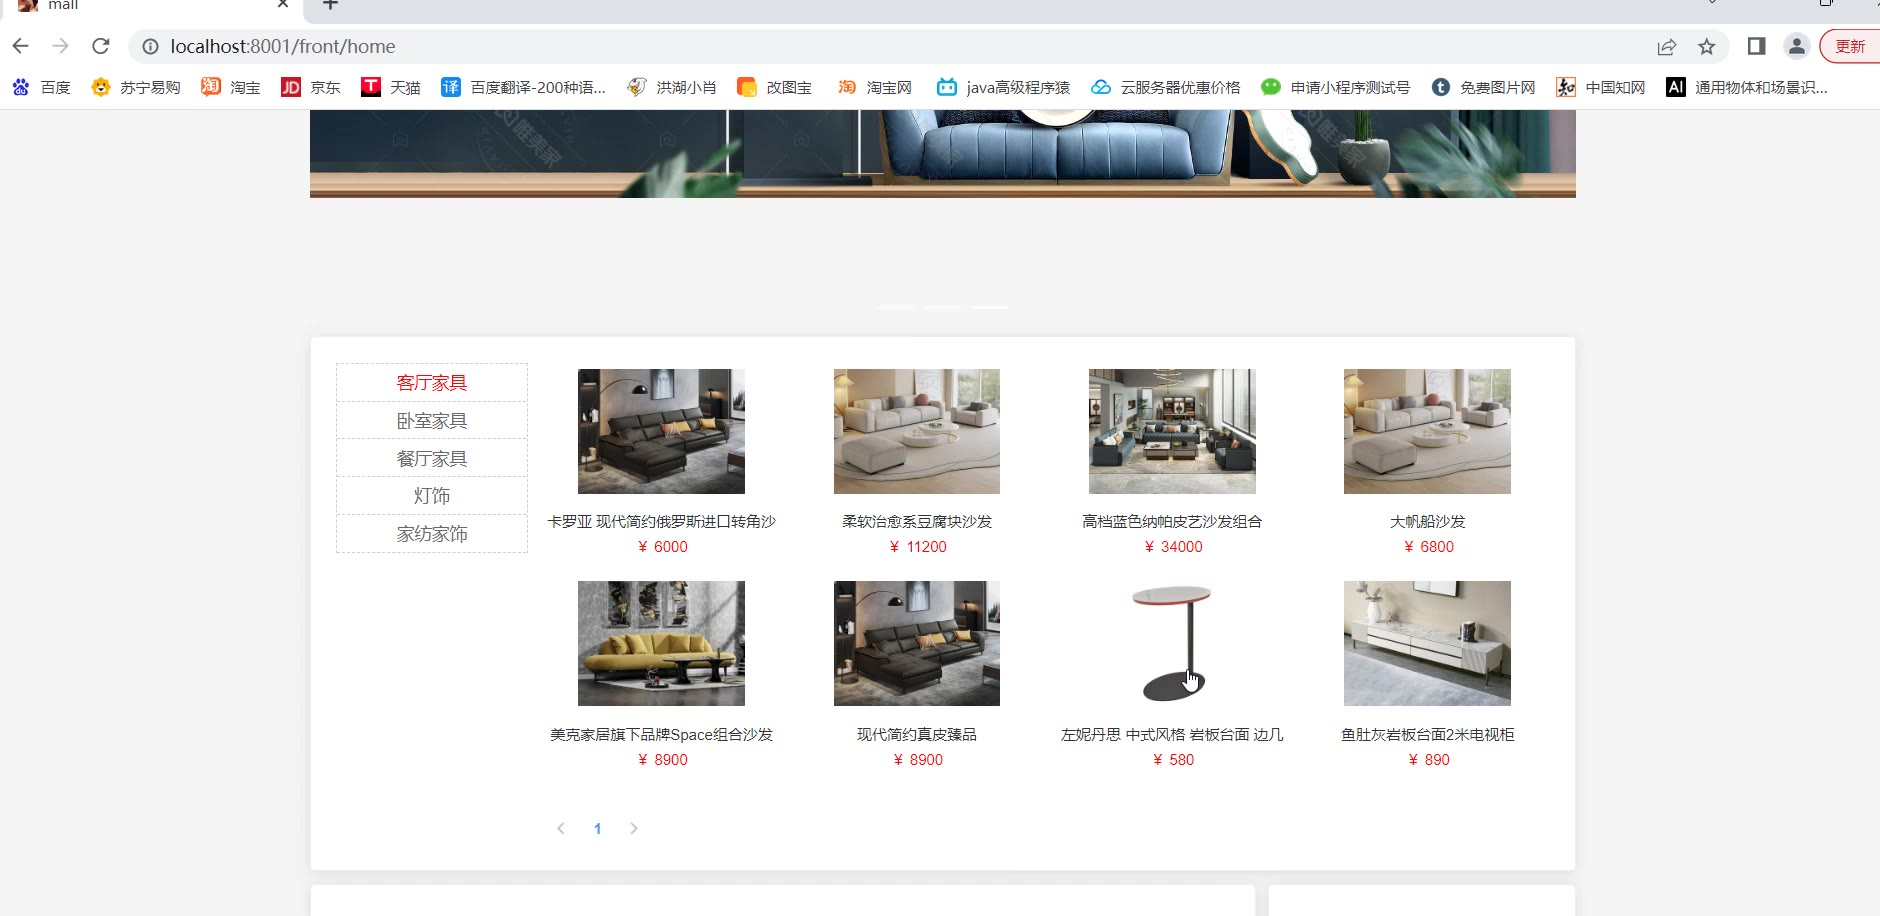This screenshot has width=1880, height=916.
Task: Open the 苏宁易购 bookmark
Action: pyautogui.click(x=136, y=88)
